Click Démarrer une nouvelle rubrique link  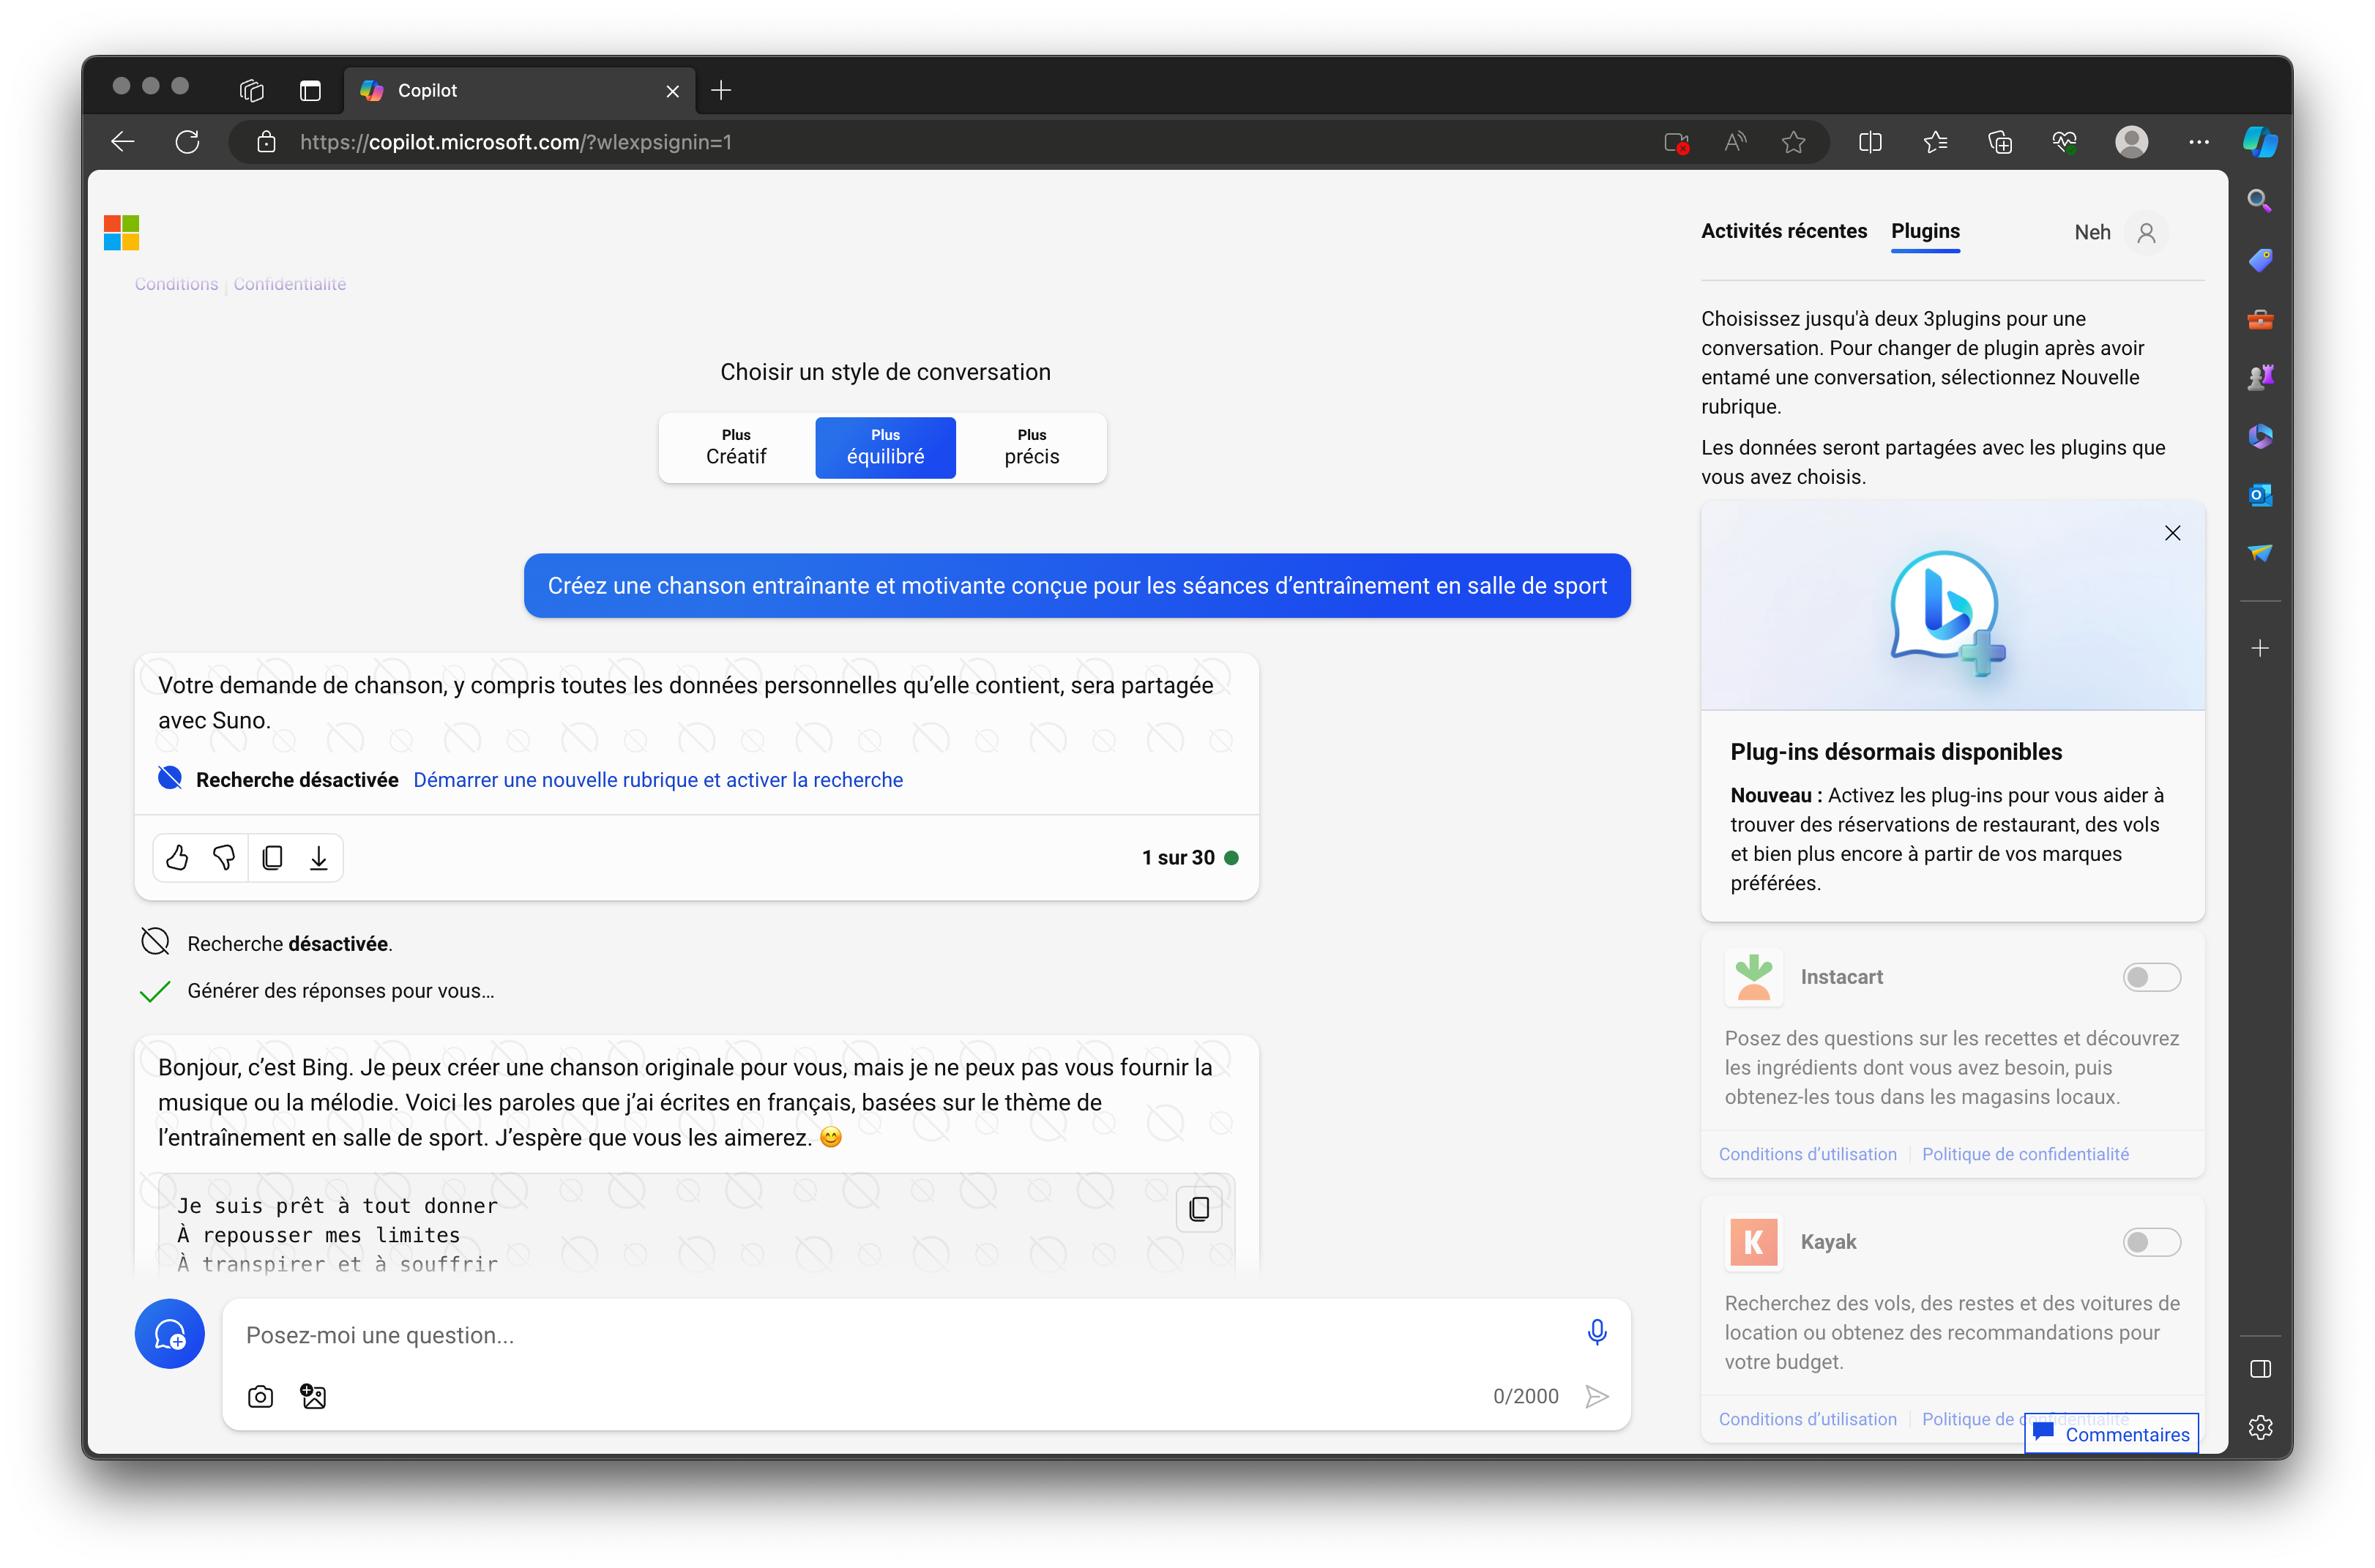coord(658,780)
